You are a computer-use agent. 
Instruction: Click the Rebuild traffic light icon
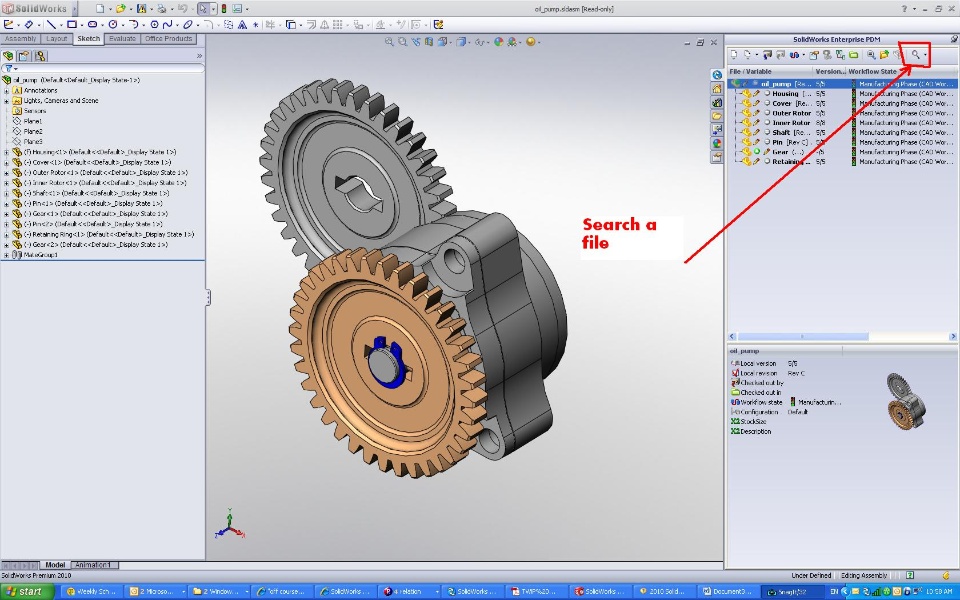(x=223, y=9)
